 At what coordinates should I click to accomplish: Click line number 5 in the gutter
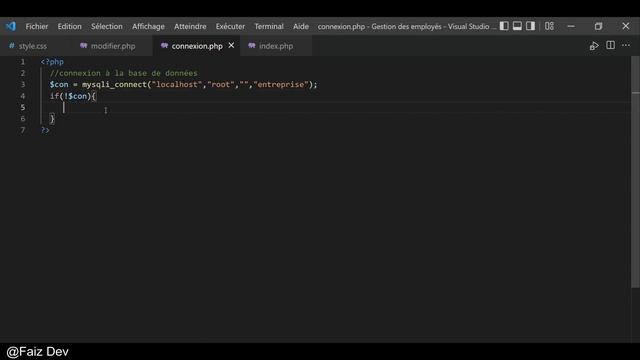coord(23,107)
